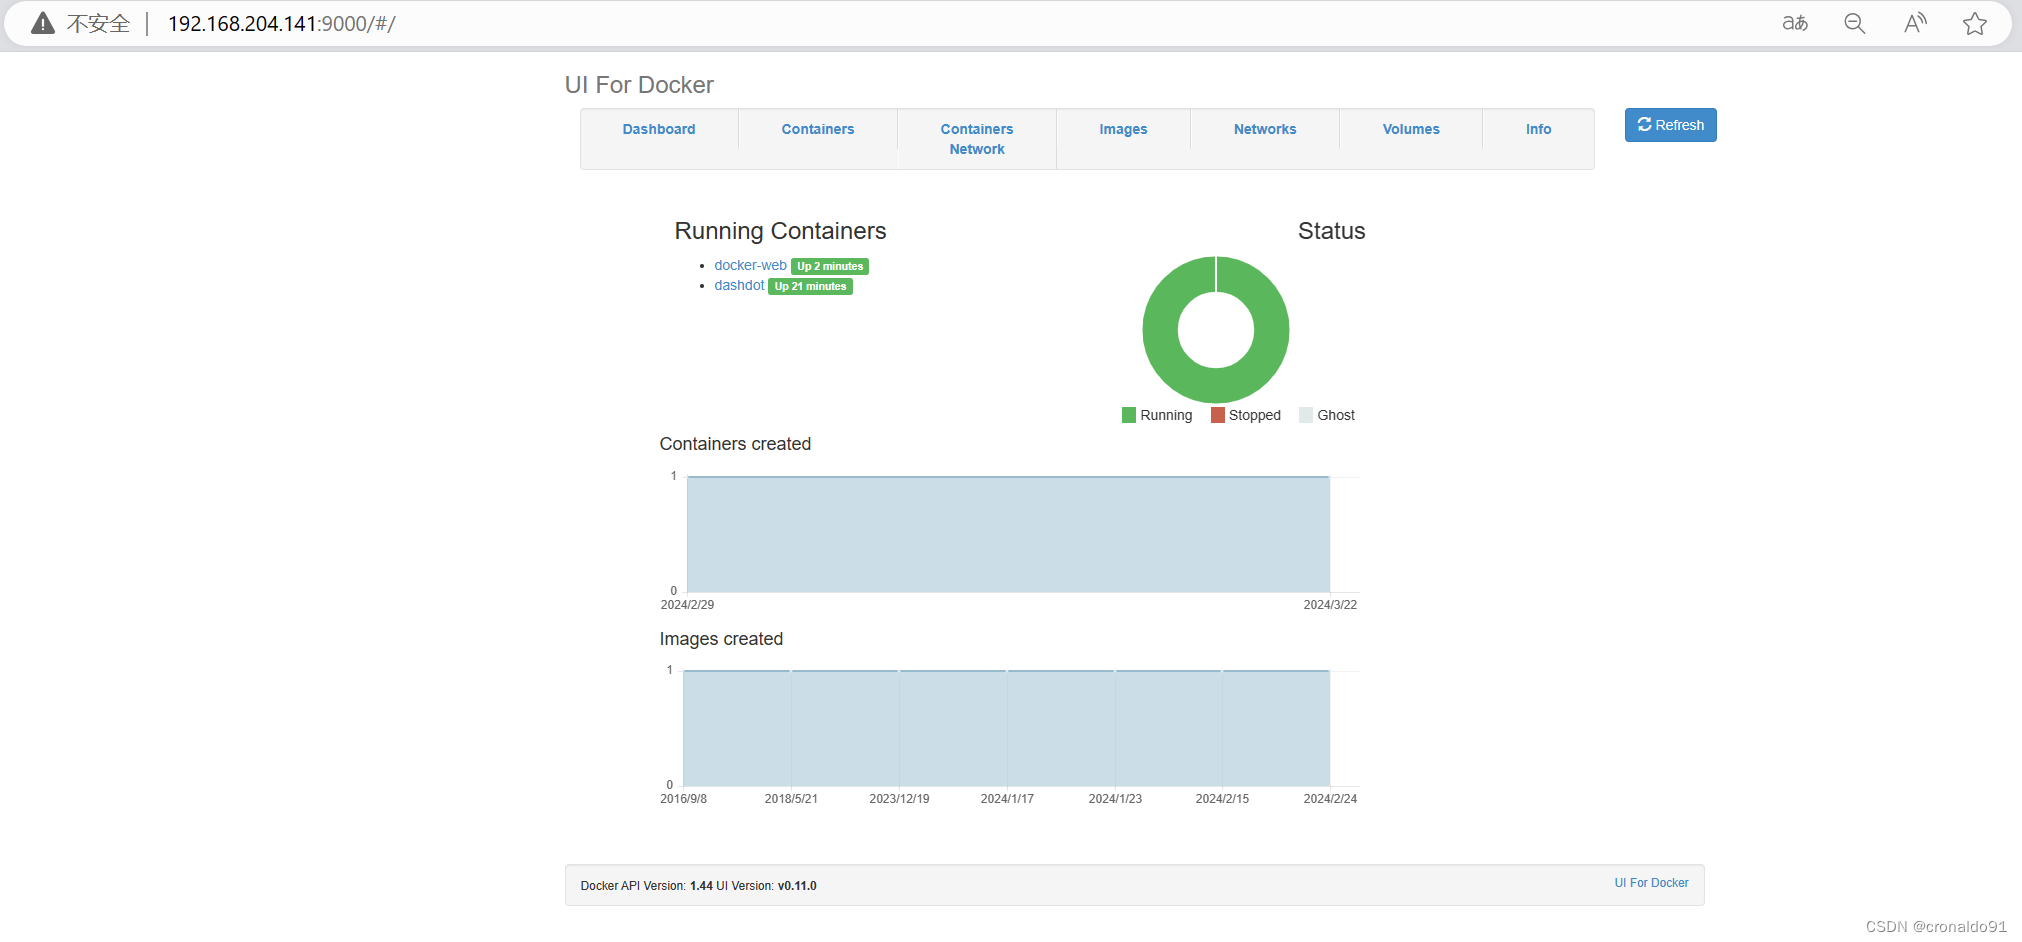Screen dimensions: 2022x942
Task: Click the 2018/5/21 axis date label
Action: [x=791, y=799]
